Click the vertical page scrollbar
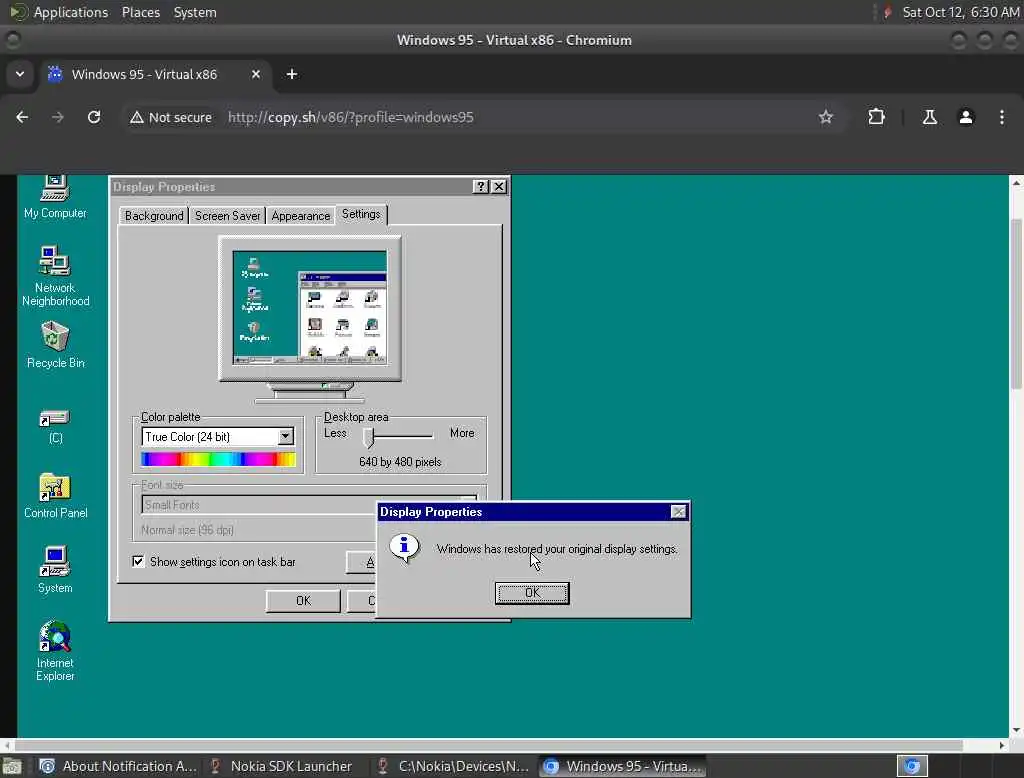 pyautogui.click(x=1016, y=304)
